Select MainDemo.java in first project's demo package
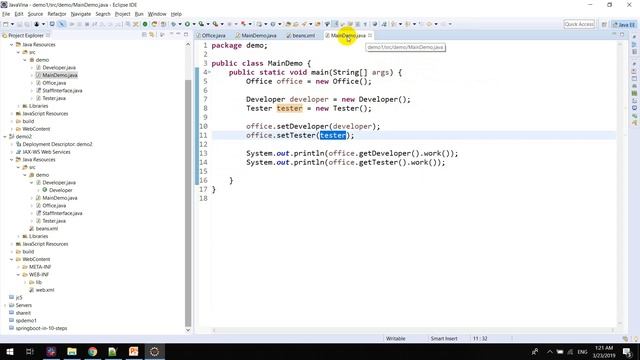Viewport: 640px width, 360px height. click(60, 75)
